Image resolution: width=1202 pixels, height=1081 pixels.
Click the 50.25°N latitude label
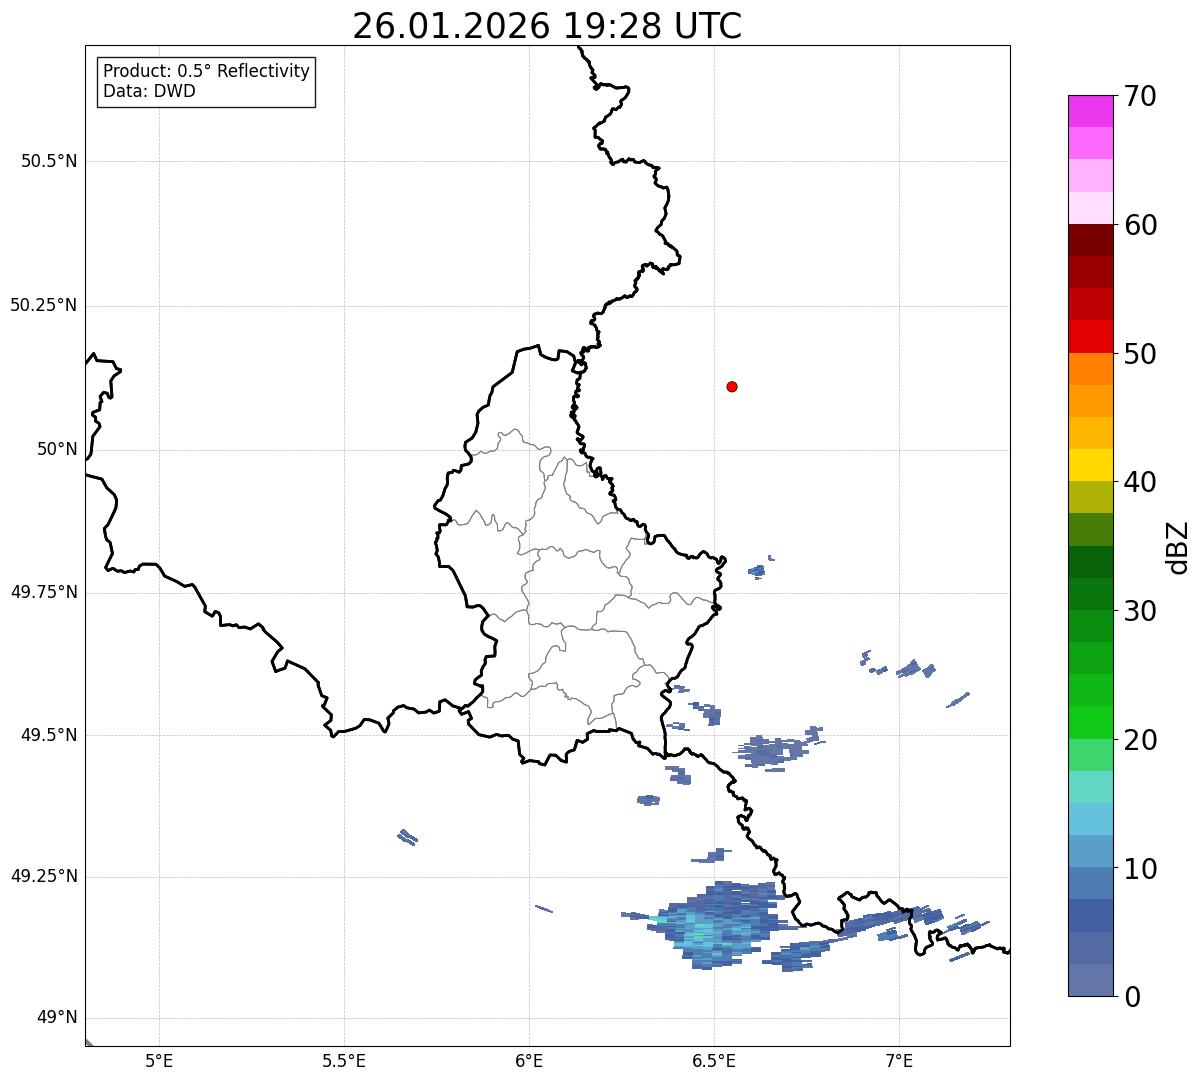click(44, 305)
